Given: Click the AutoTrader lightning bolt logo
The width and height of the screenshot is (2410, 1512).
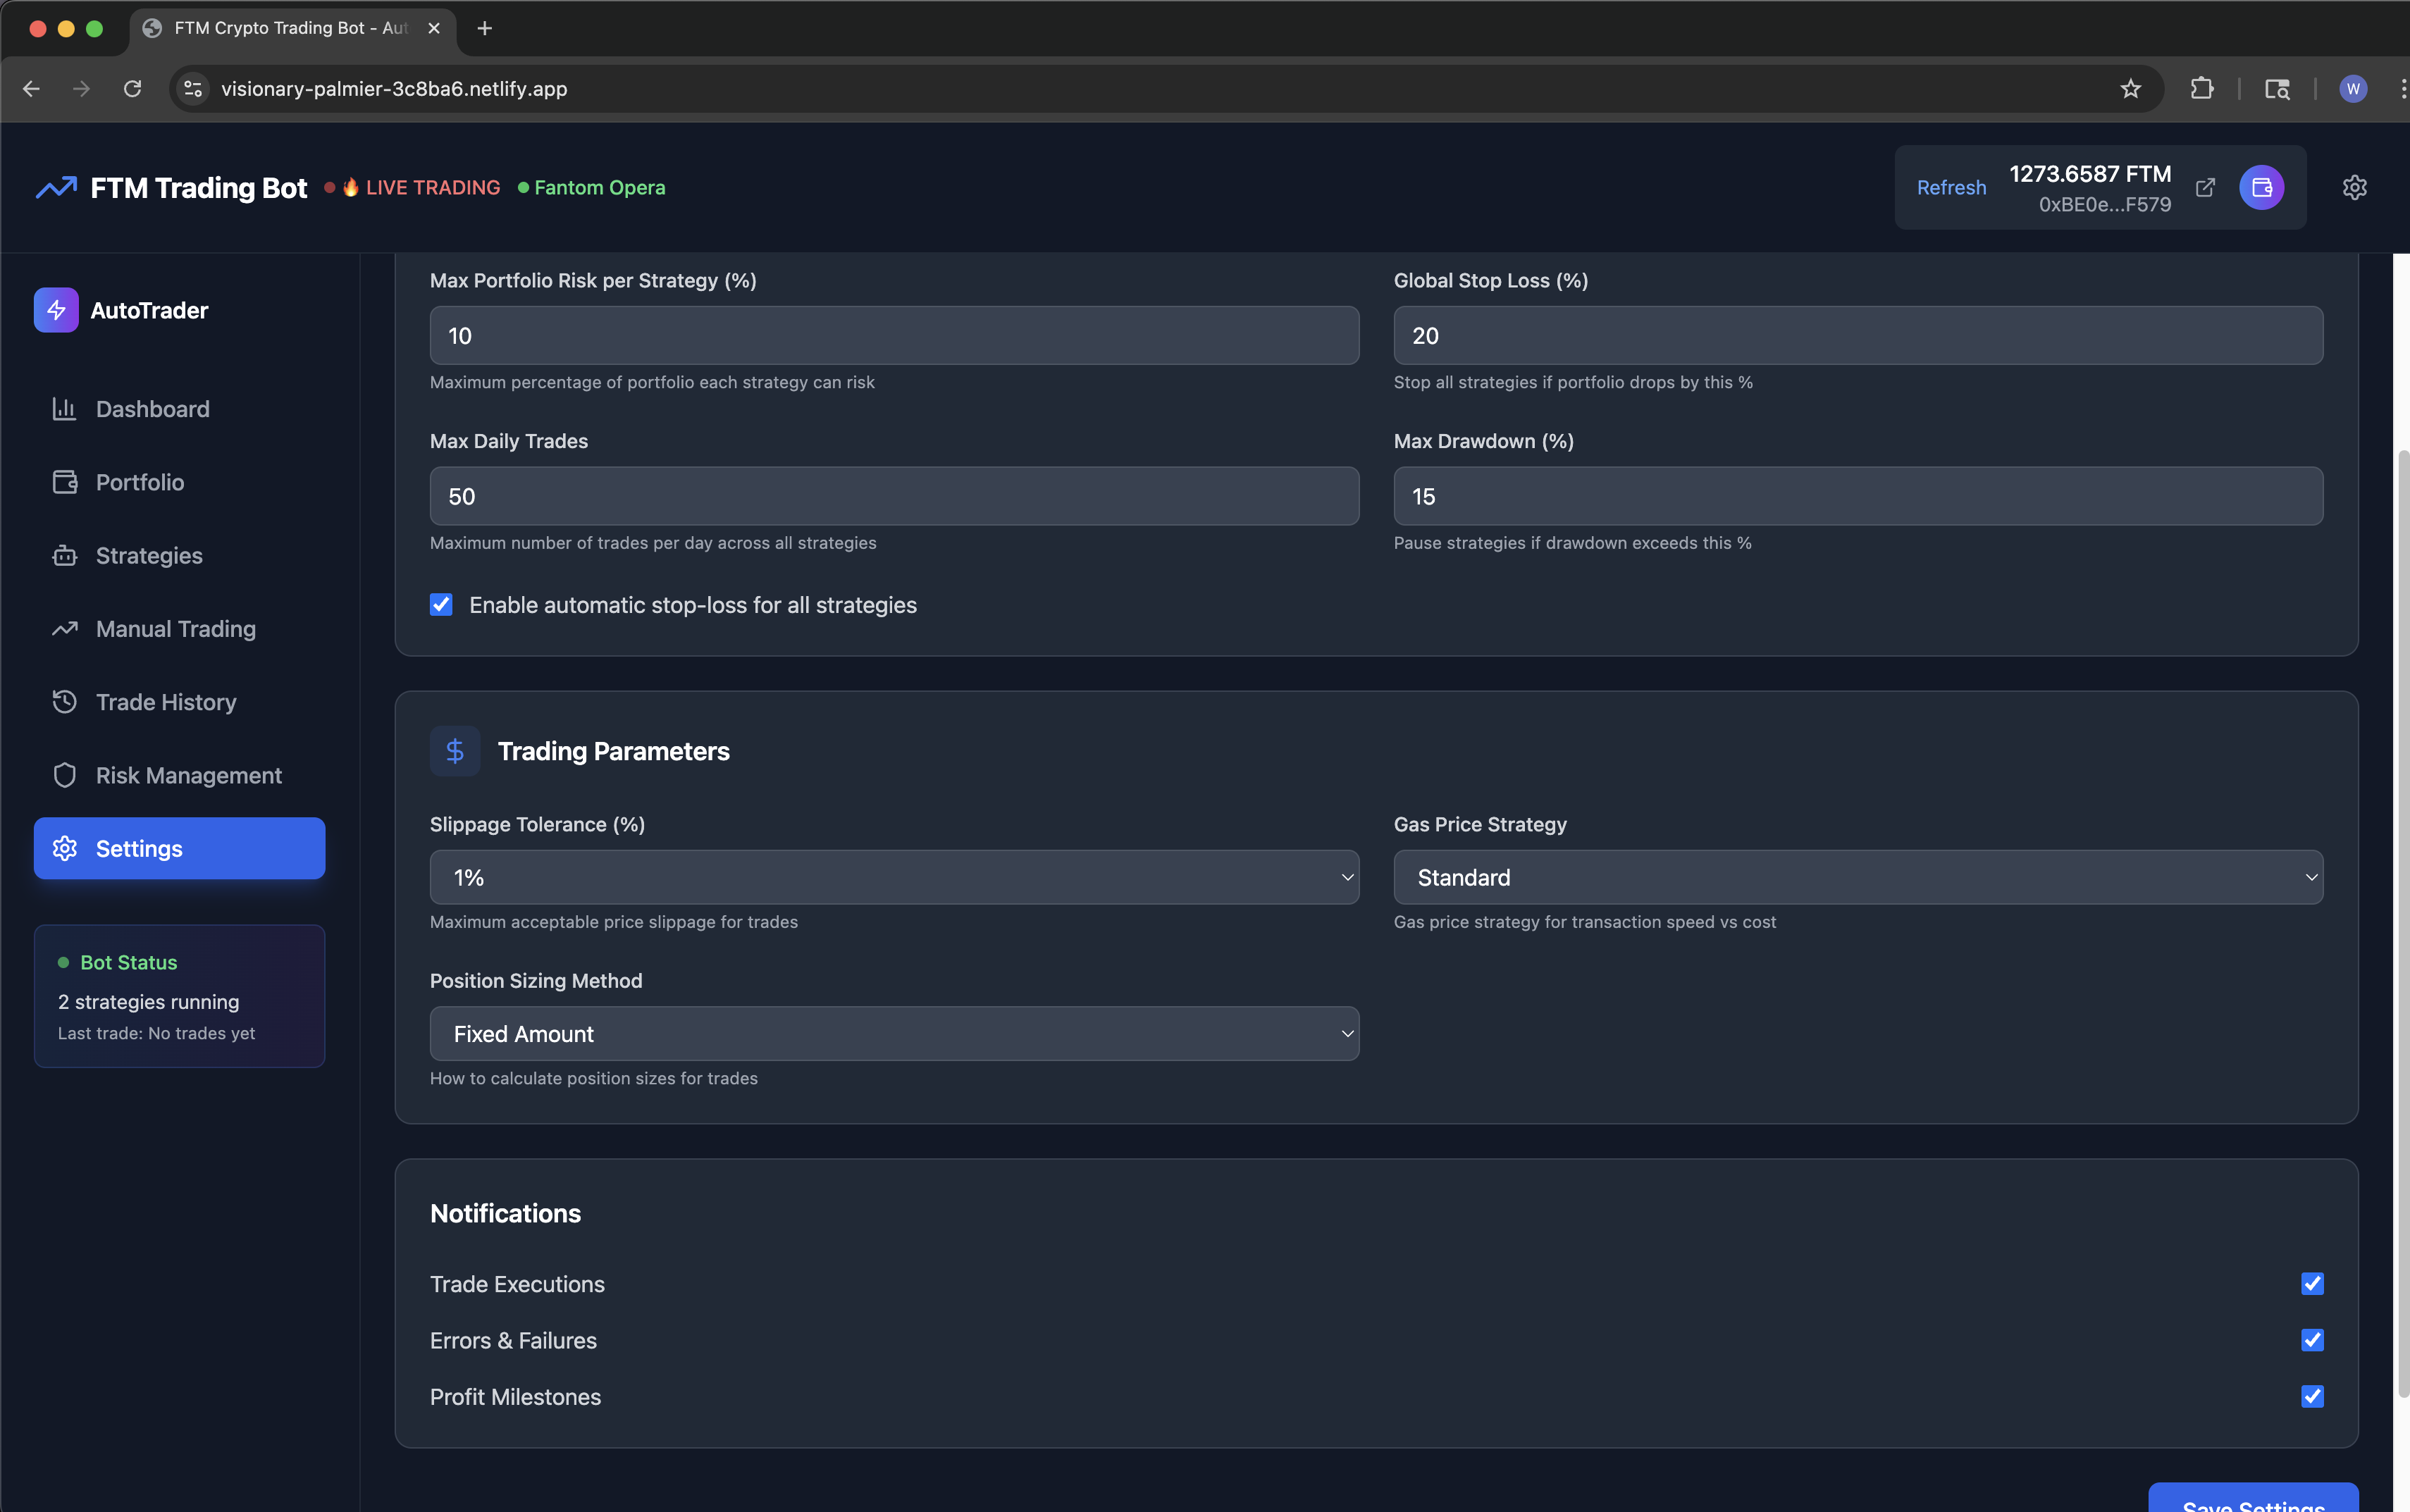Looking at the screenshot, I should click(x=56, y=310).
